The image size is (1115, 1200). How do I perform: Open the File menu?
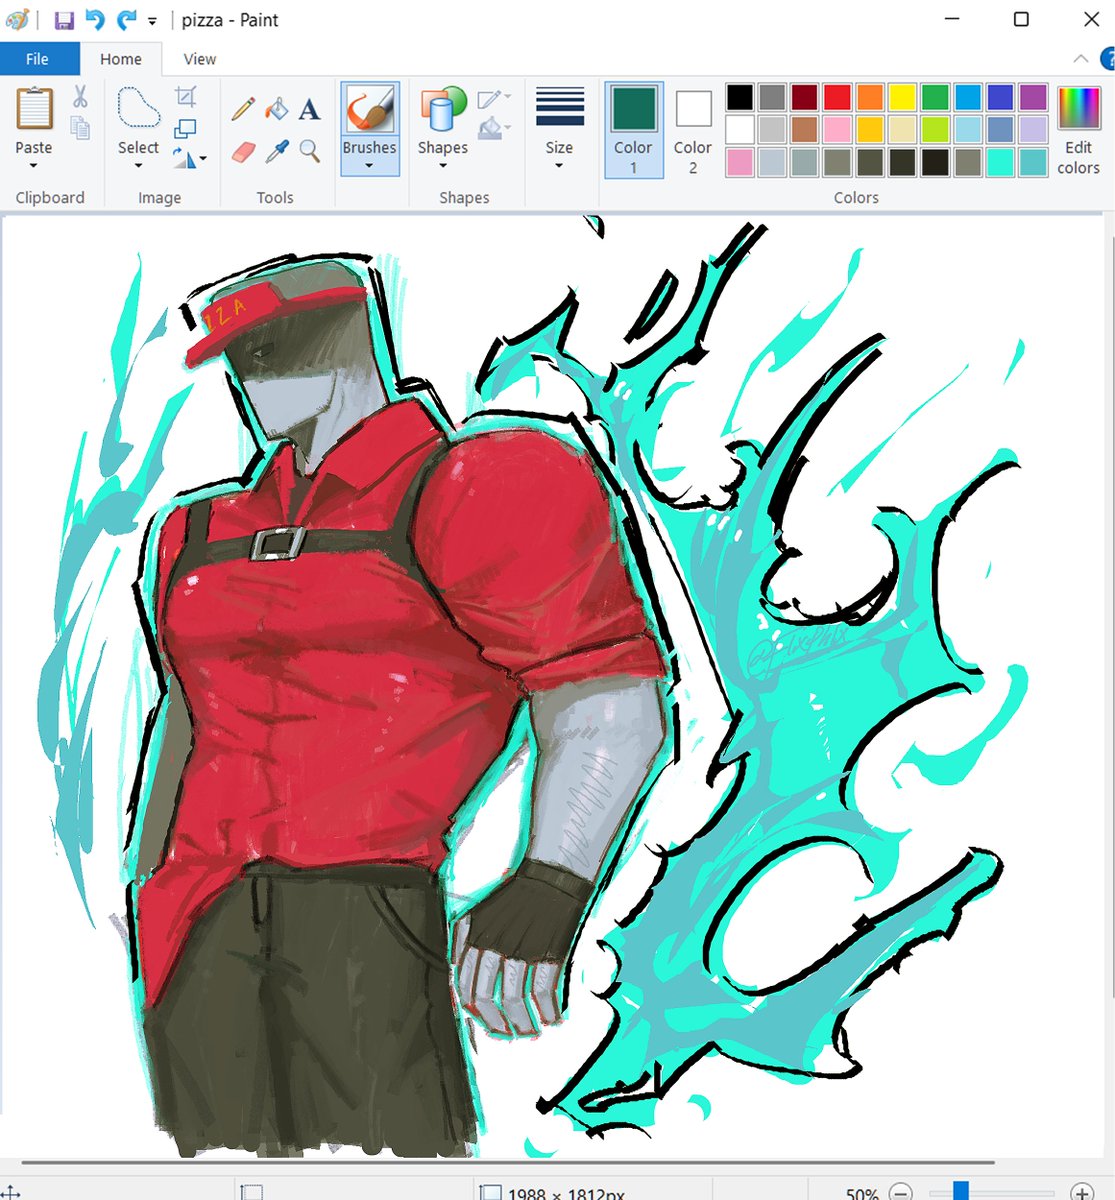pyautogui.click(x=38, y=59)
